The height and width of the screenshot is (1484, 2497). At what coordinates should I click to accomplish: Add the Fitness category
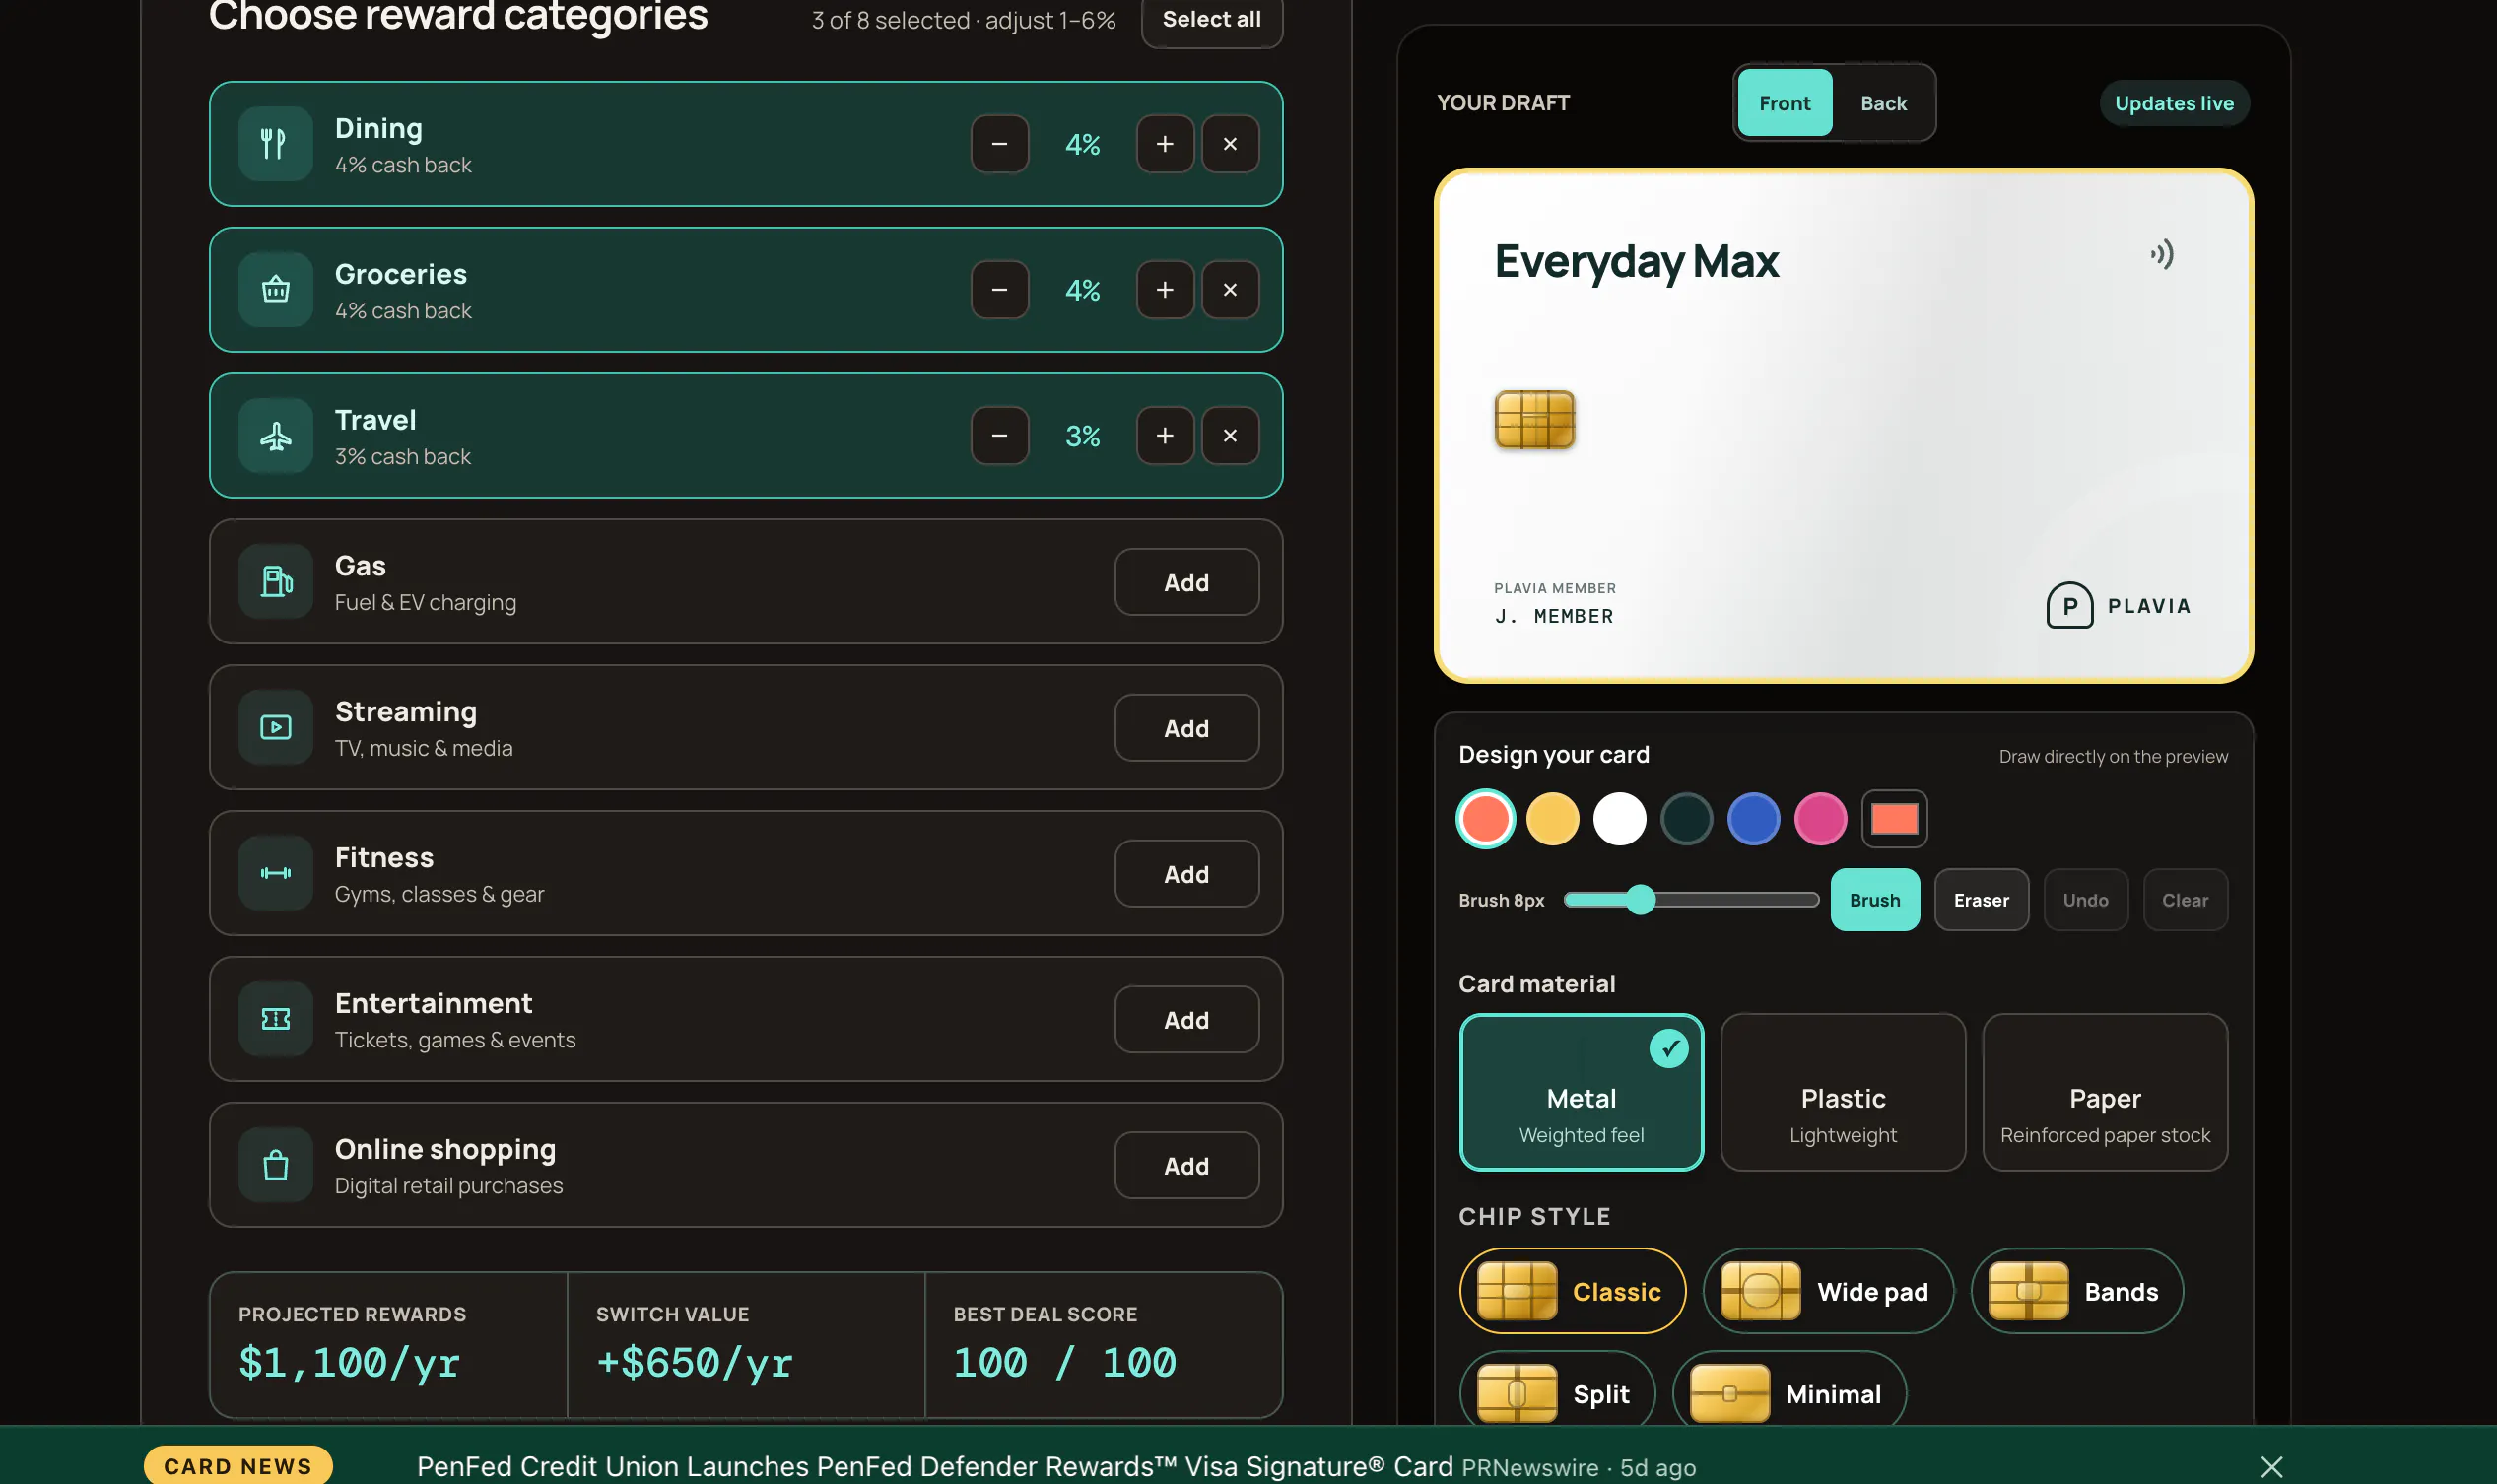tap(1186, 874)
